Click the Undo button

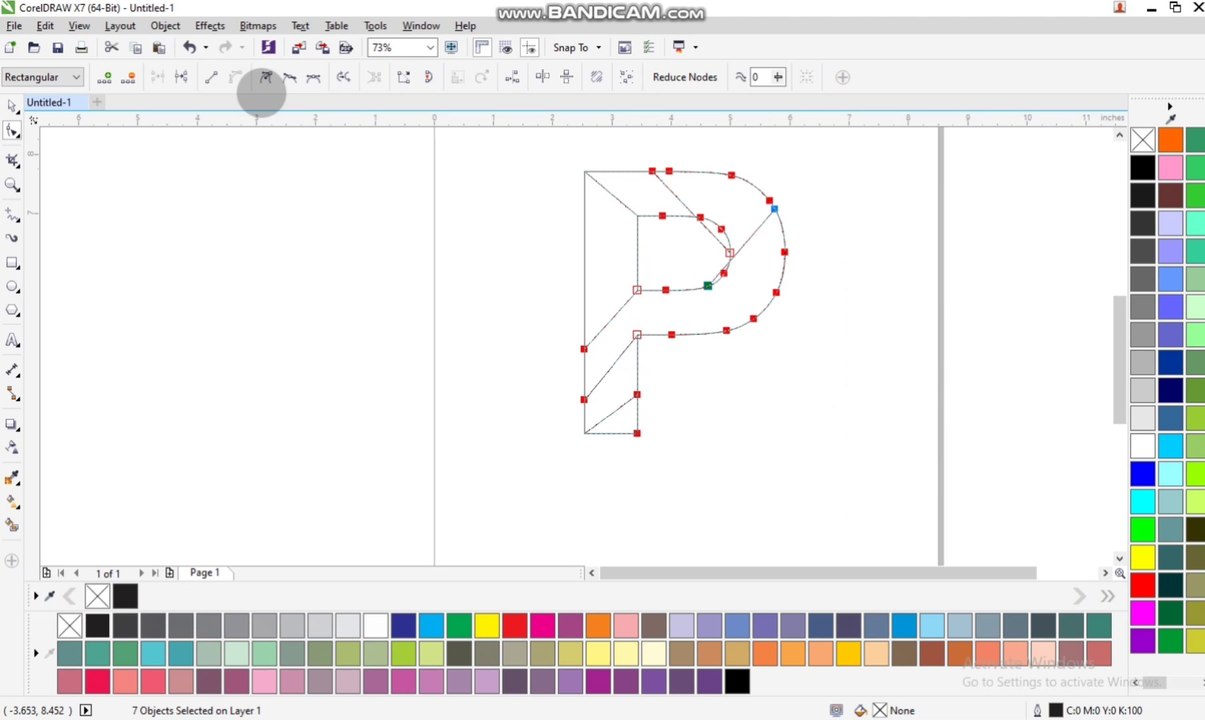[189, 47]
